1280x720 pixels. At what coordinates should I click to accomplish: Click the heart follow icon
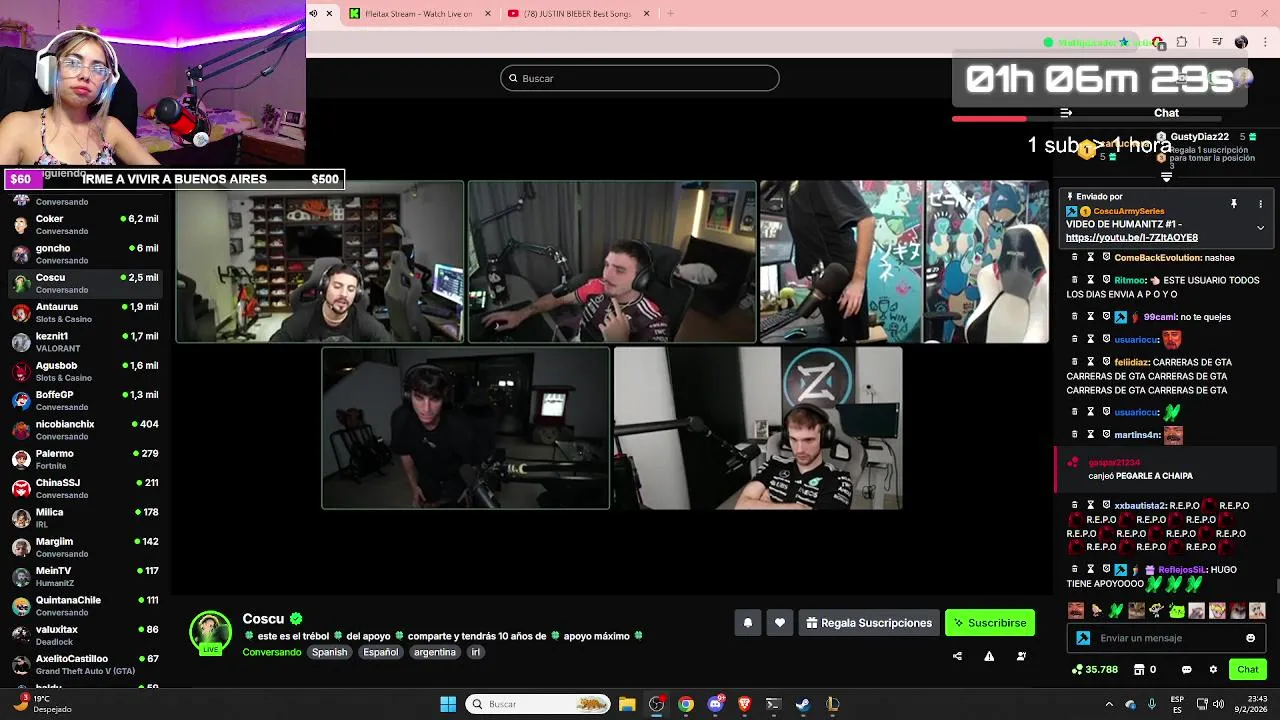tap(780, 623)
